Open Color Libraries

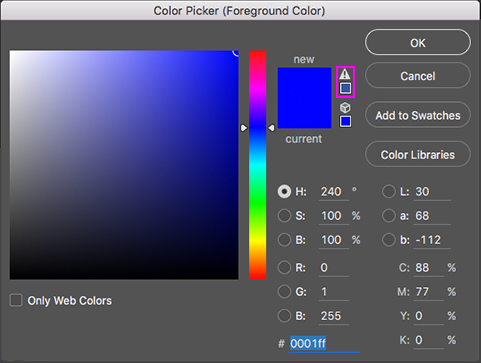pos(418,154)
